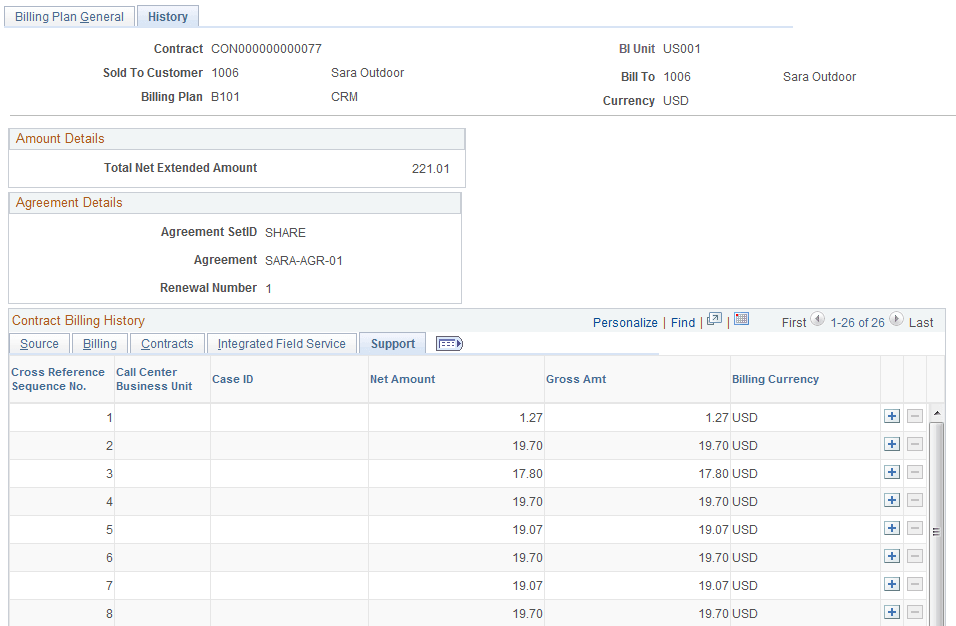This screenshot has width=956, height=626.
Task: Switch to the Billing Plan General tab
Action: pos(68,16)
